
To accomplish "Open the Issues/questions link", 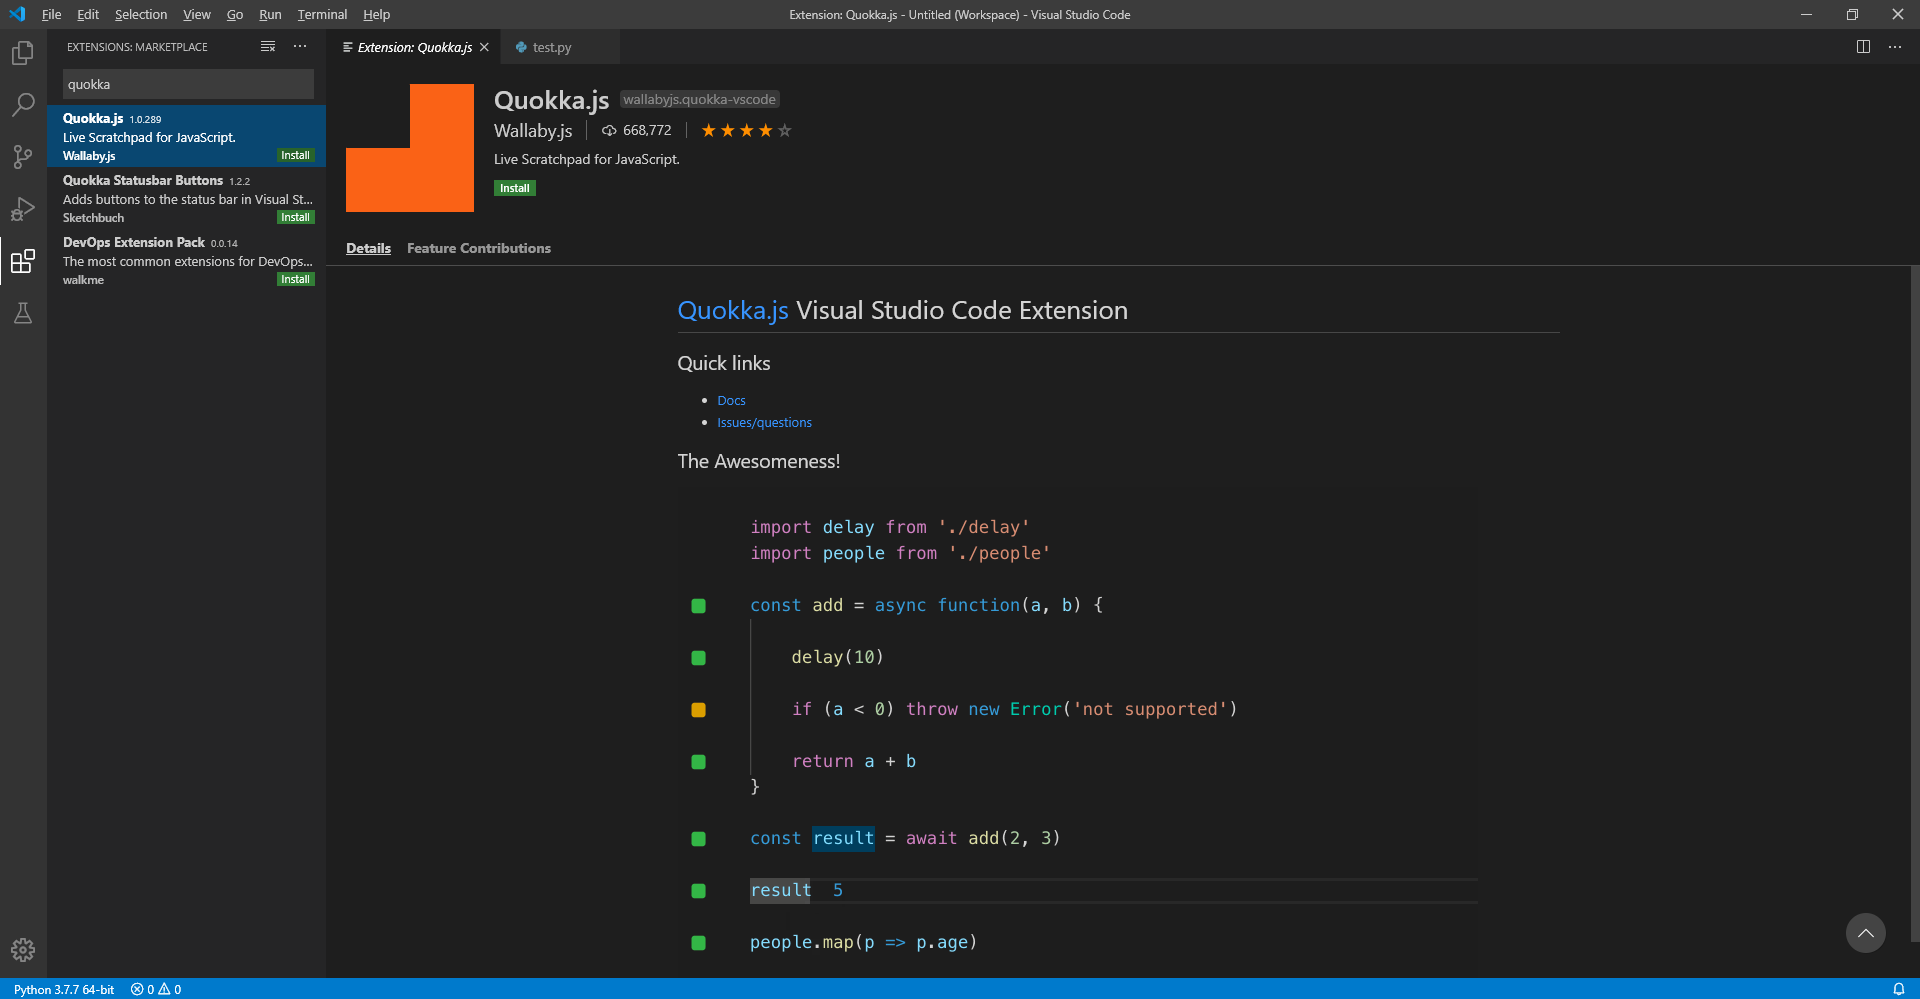I will pyautogui.click(x=764, y=422).
